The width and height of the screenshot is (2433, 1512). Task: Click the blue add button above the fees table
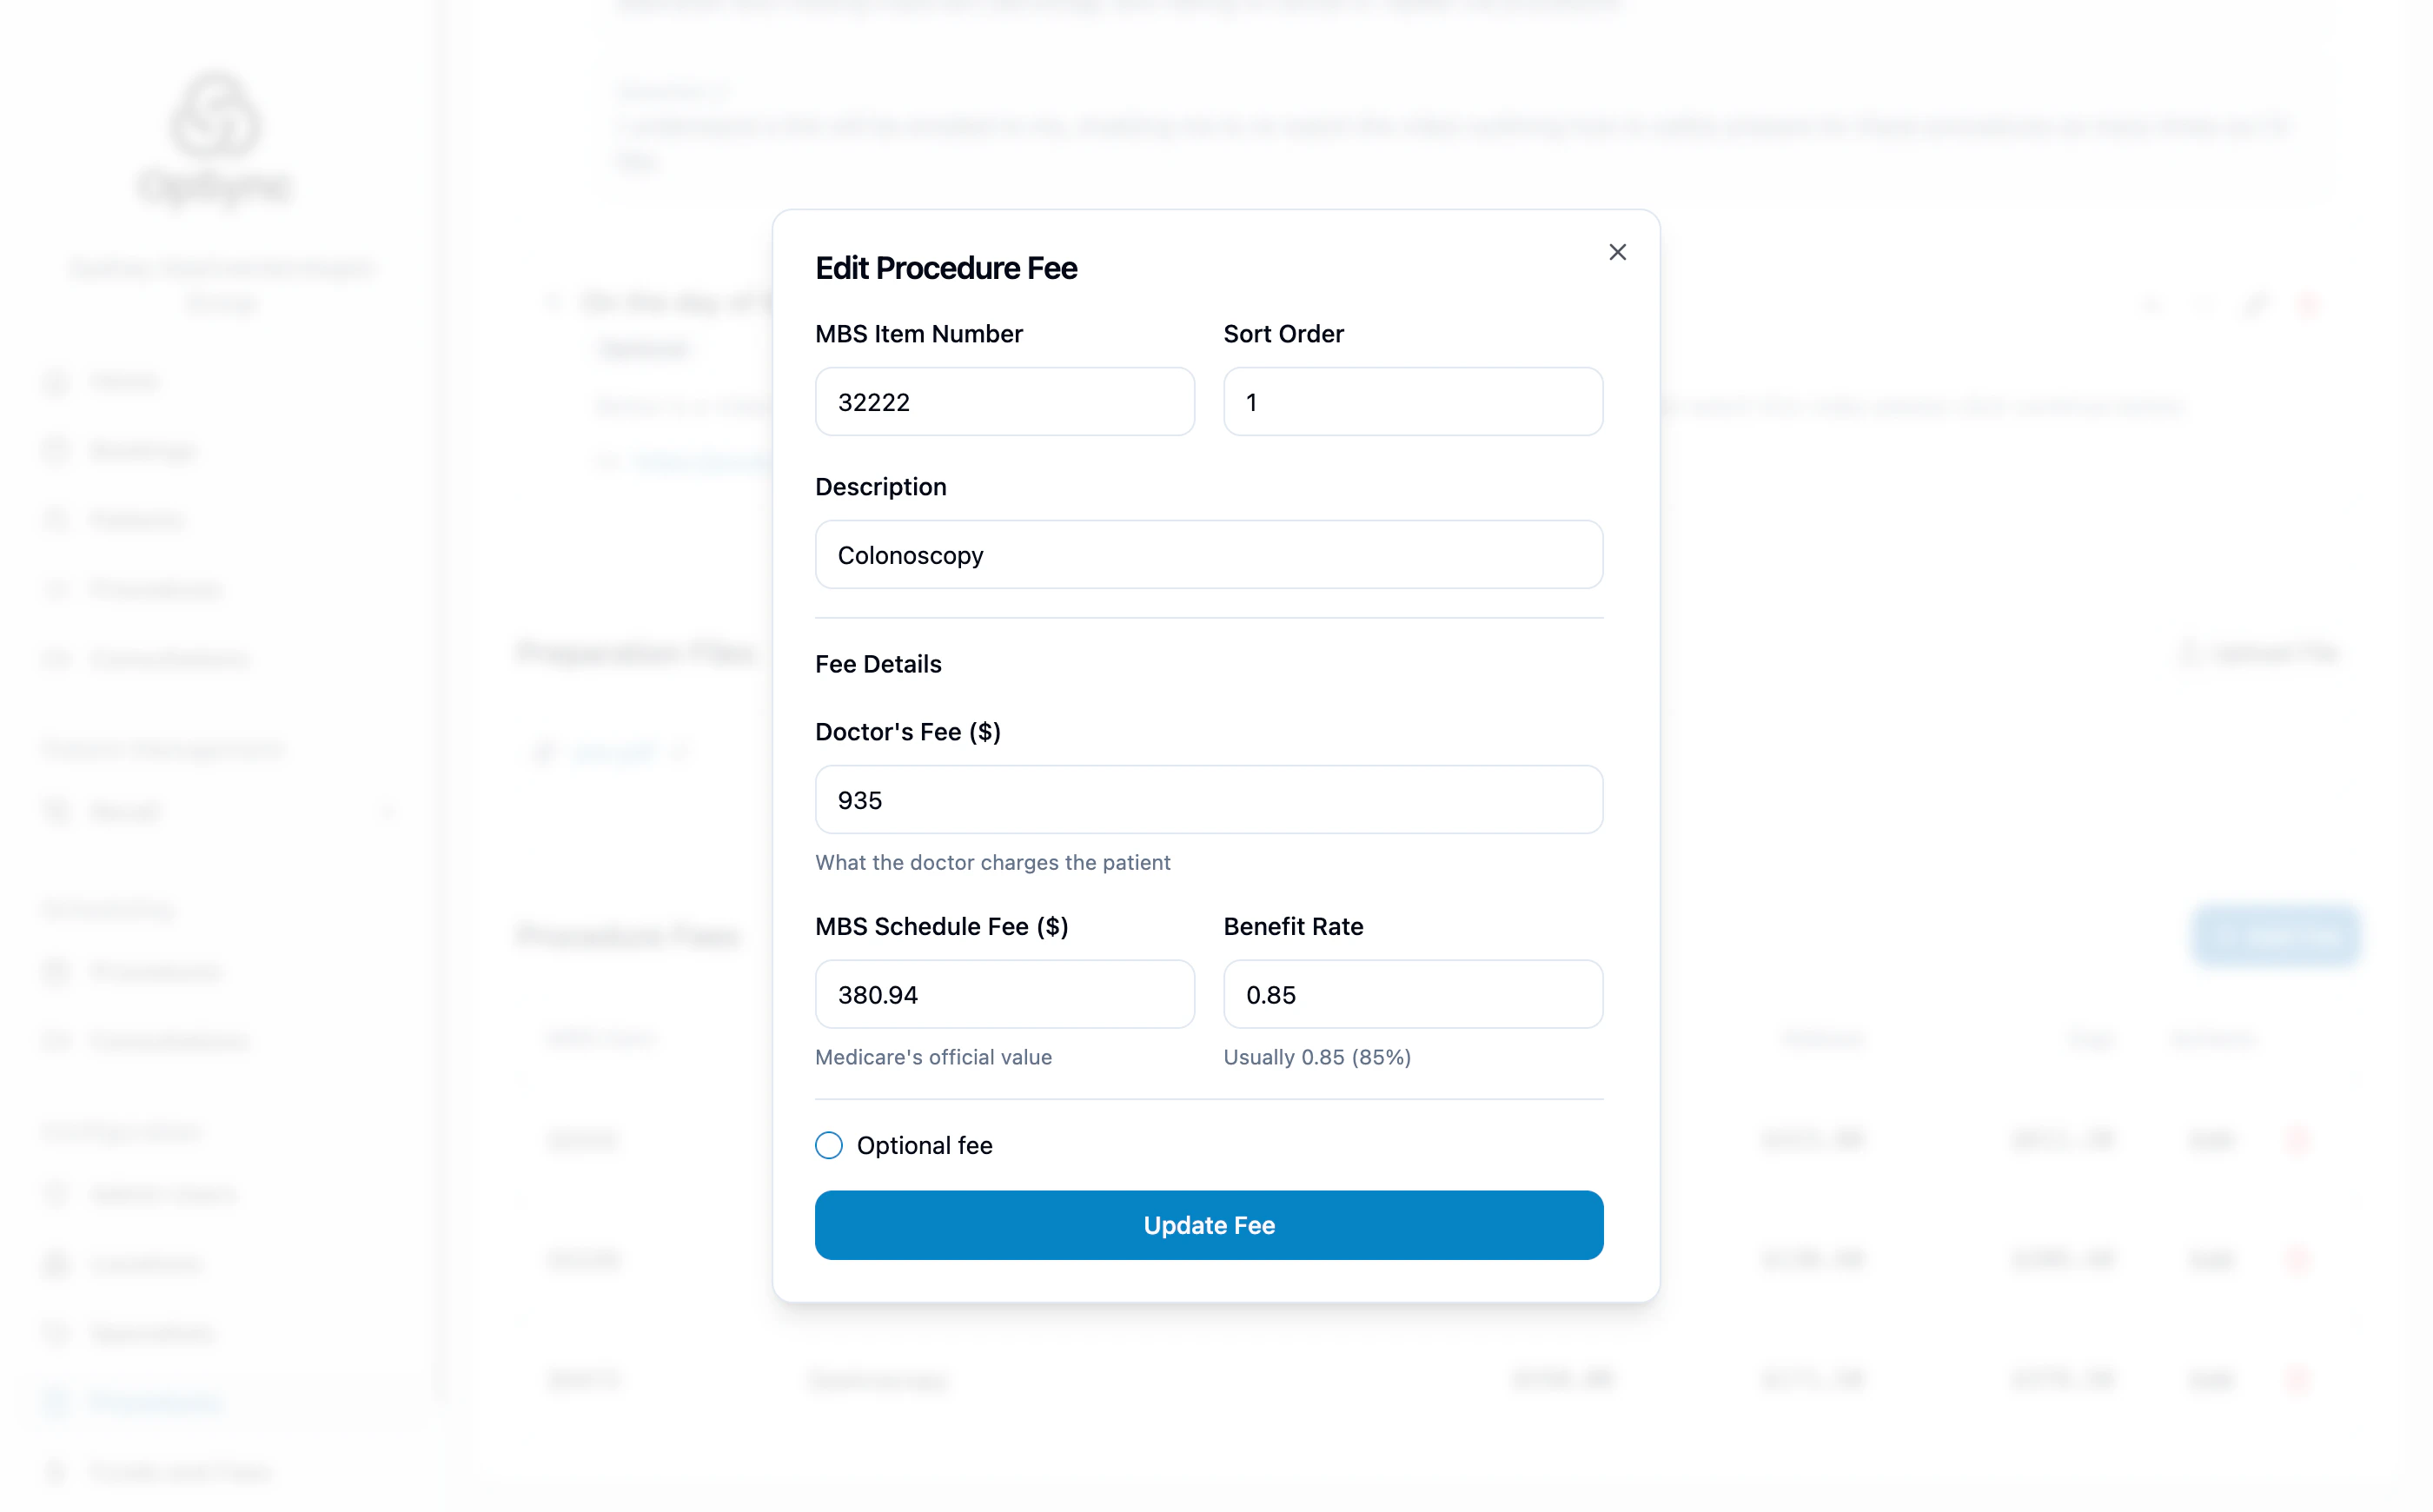[2276, 935]
